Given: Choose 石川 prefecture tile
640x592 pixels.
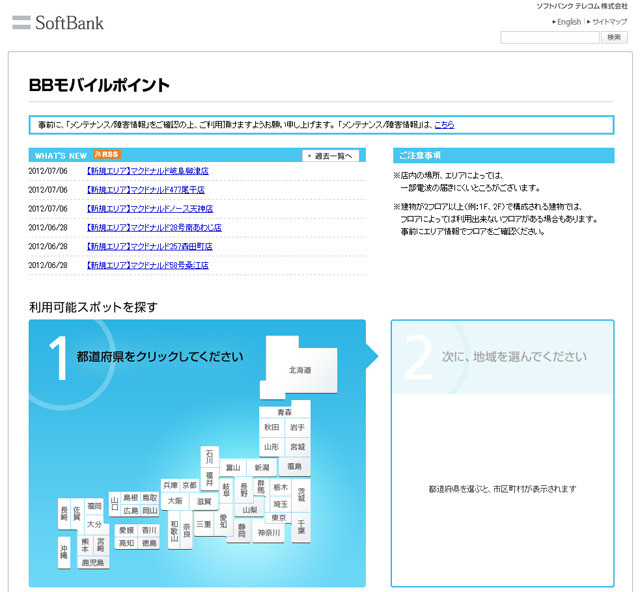Looking at the screenshot, I should [x=209, y=456].
